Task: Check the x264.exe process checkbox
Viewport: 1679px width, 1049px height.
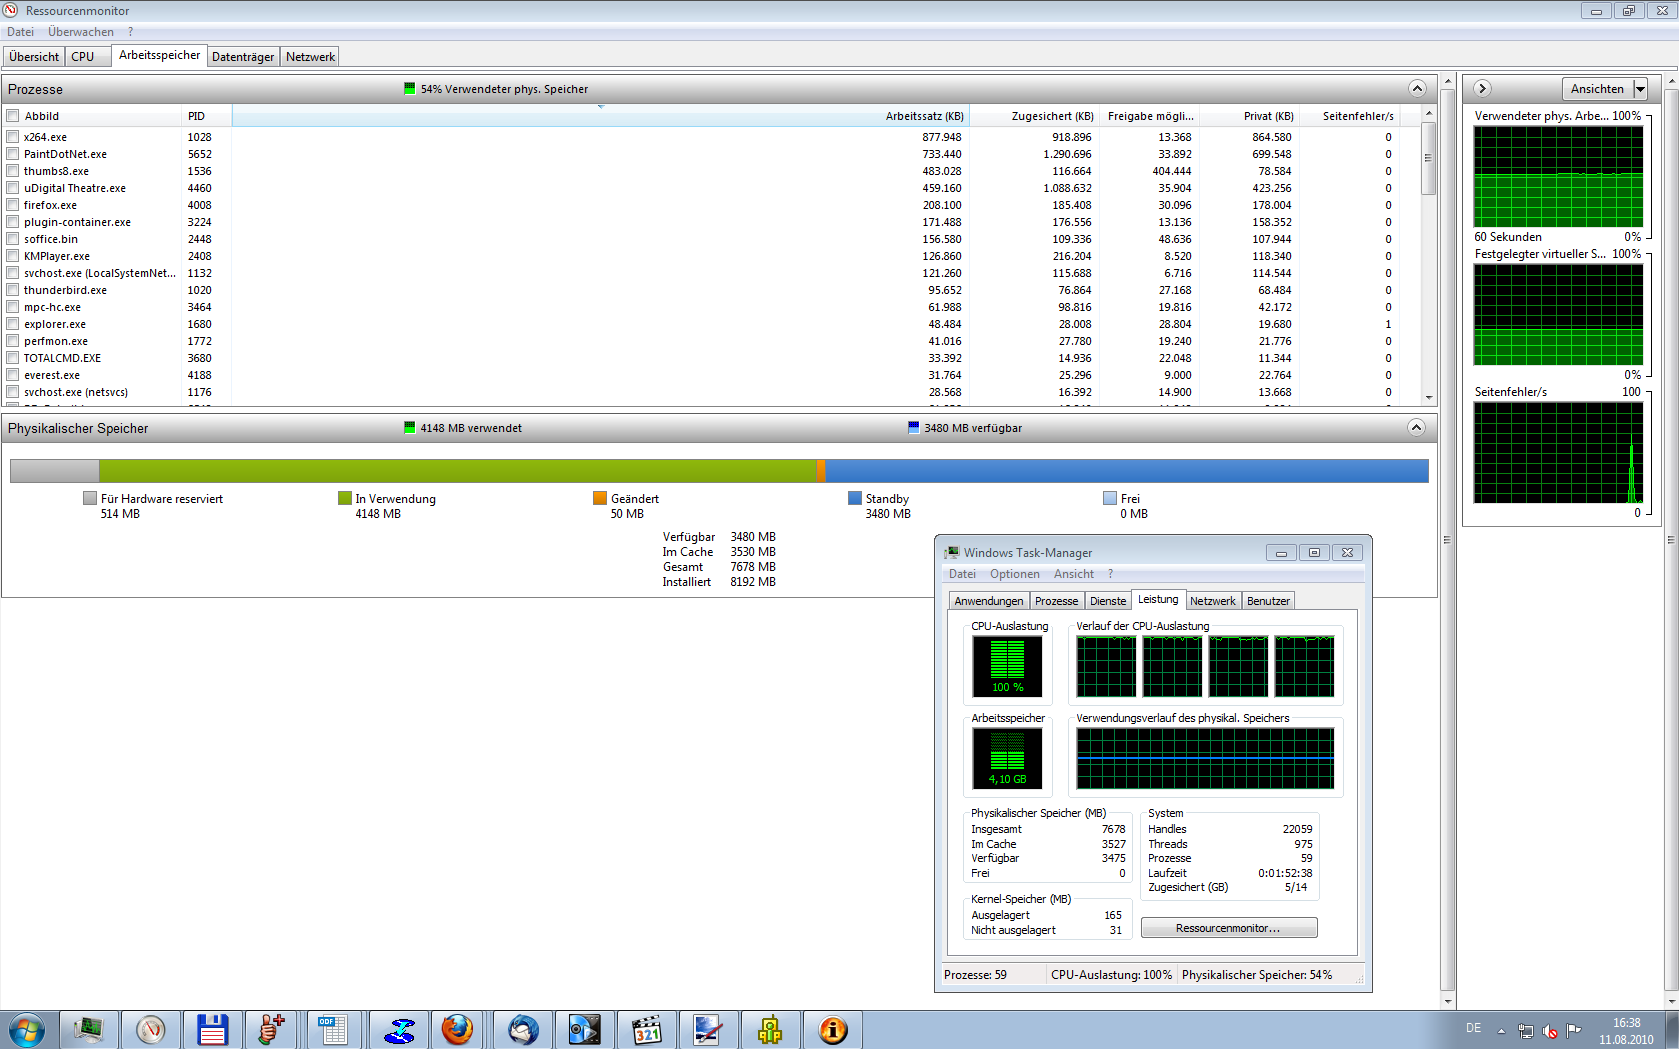Action: click(x=13, y=137)
